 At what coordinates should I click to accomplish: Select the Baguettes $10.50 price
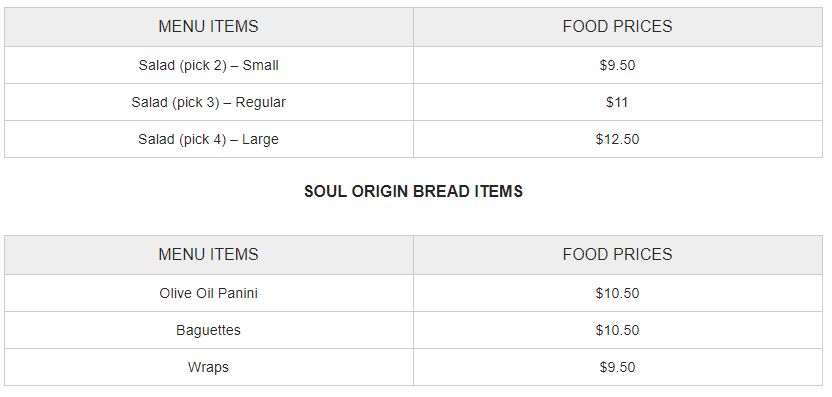pyautogui.click(x=618, y=330)
